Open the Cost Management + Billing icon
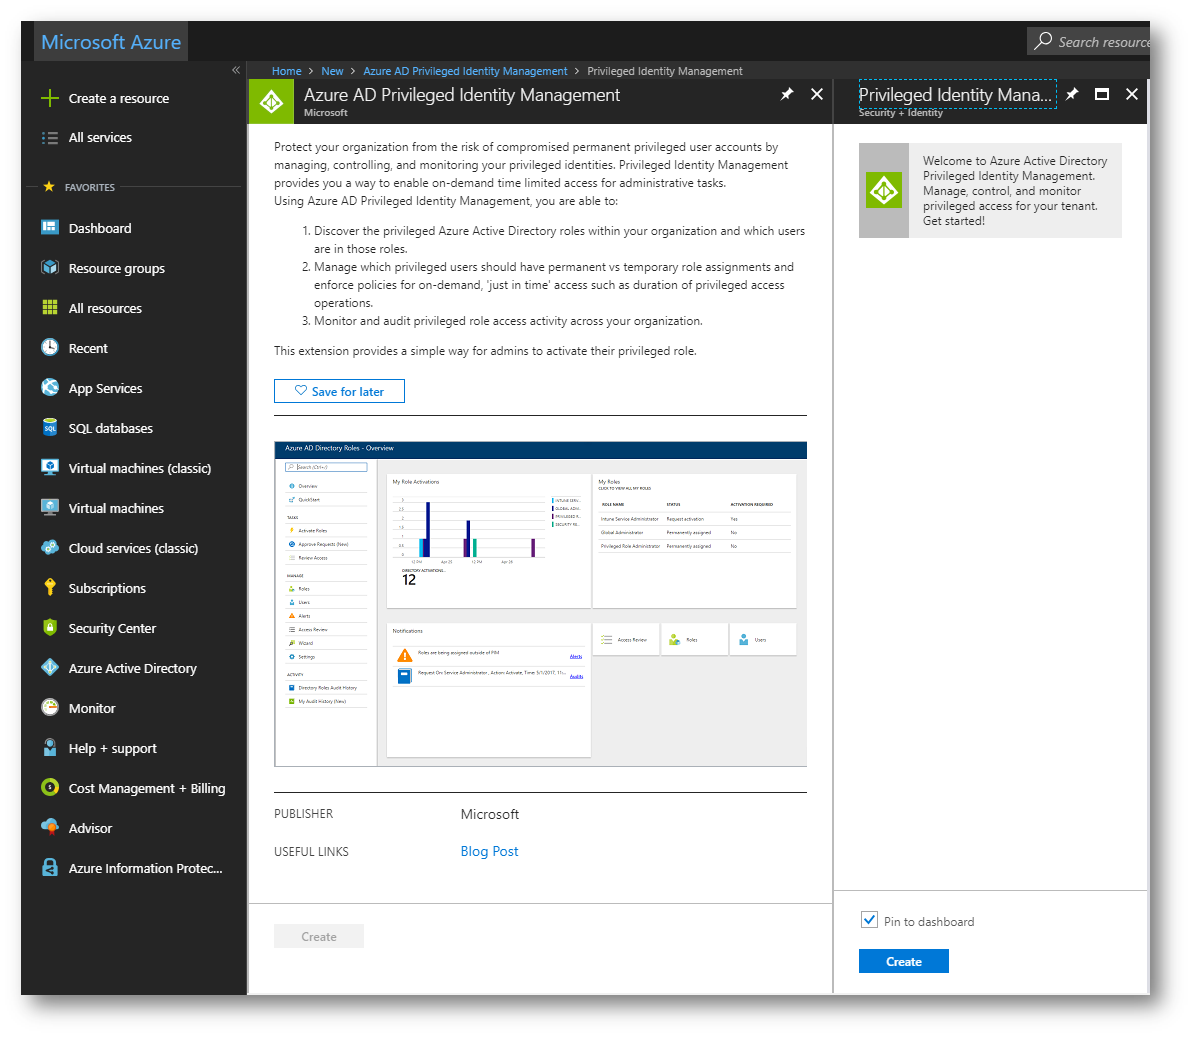The height and width of the screenshot is (1037, 1192). [x=49, y=788]
